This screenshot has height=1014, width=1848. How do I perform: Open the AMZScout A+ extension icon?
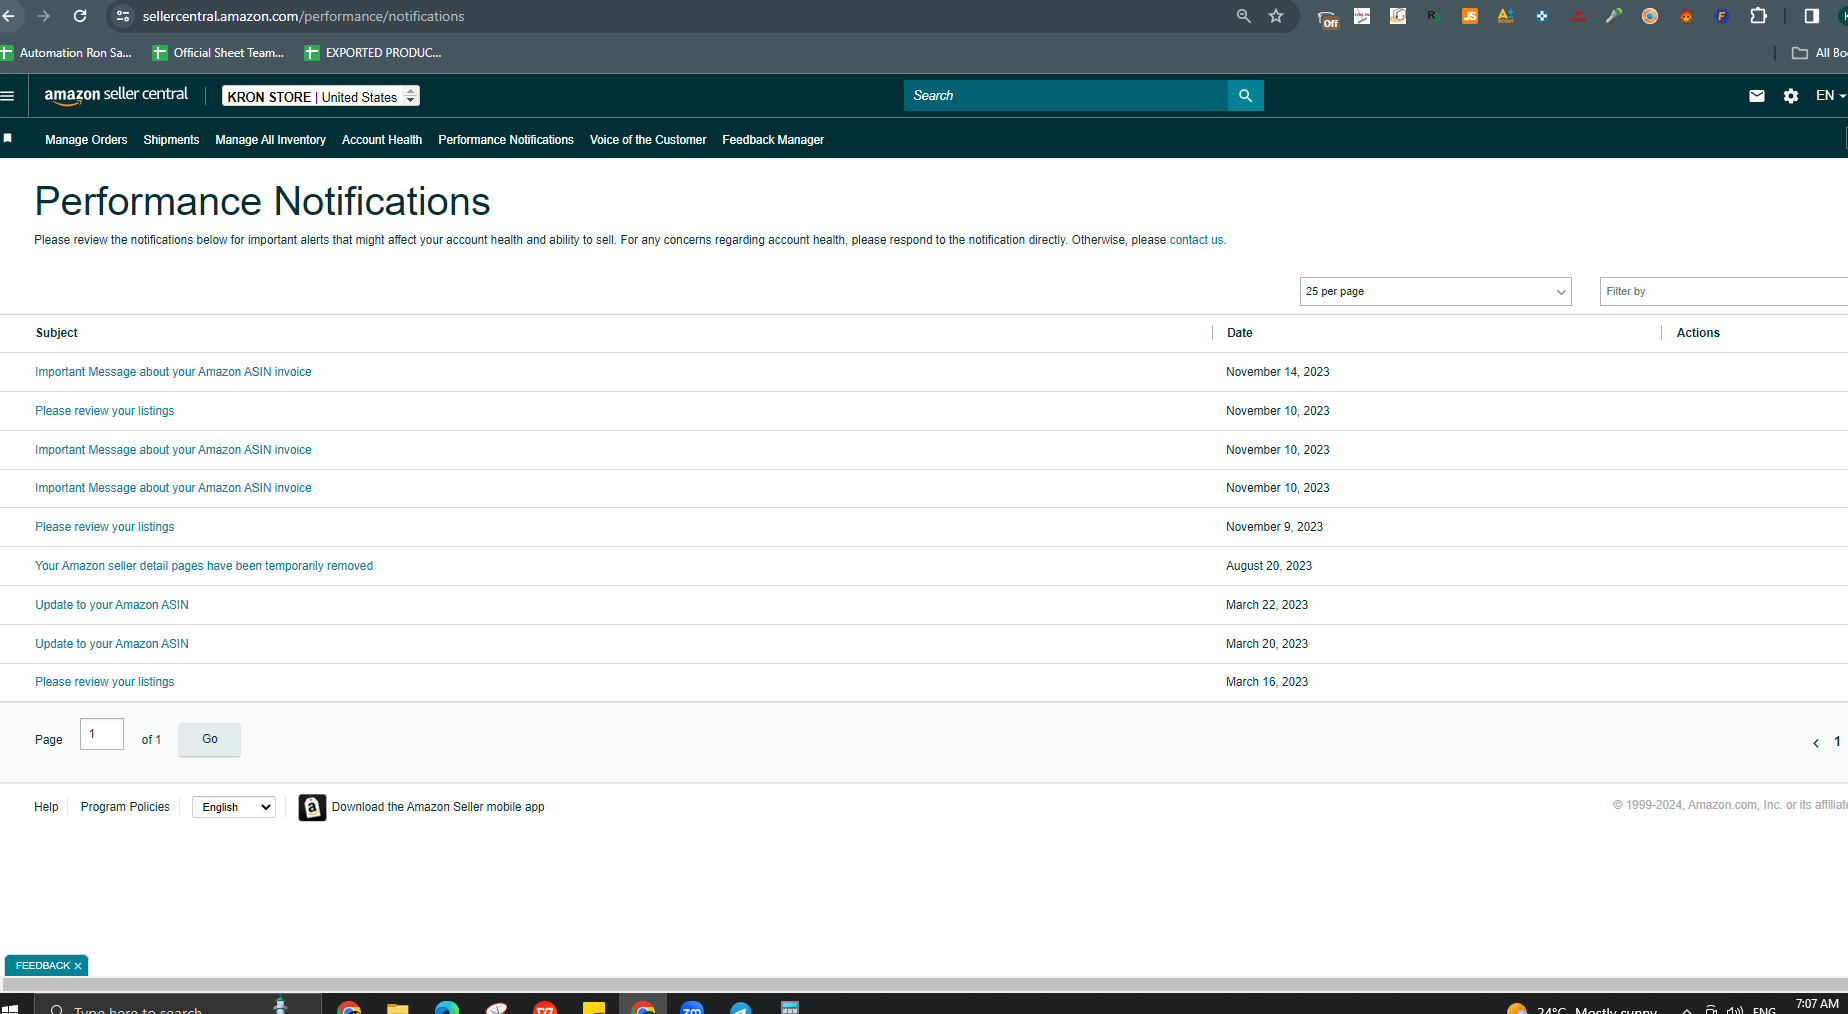pos(1506,16)
